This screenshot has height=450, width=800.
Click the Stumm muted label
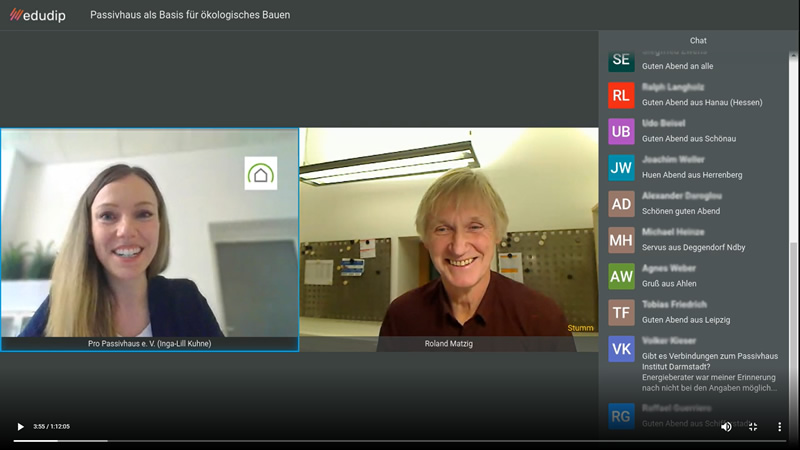click(580, 328)
